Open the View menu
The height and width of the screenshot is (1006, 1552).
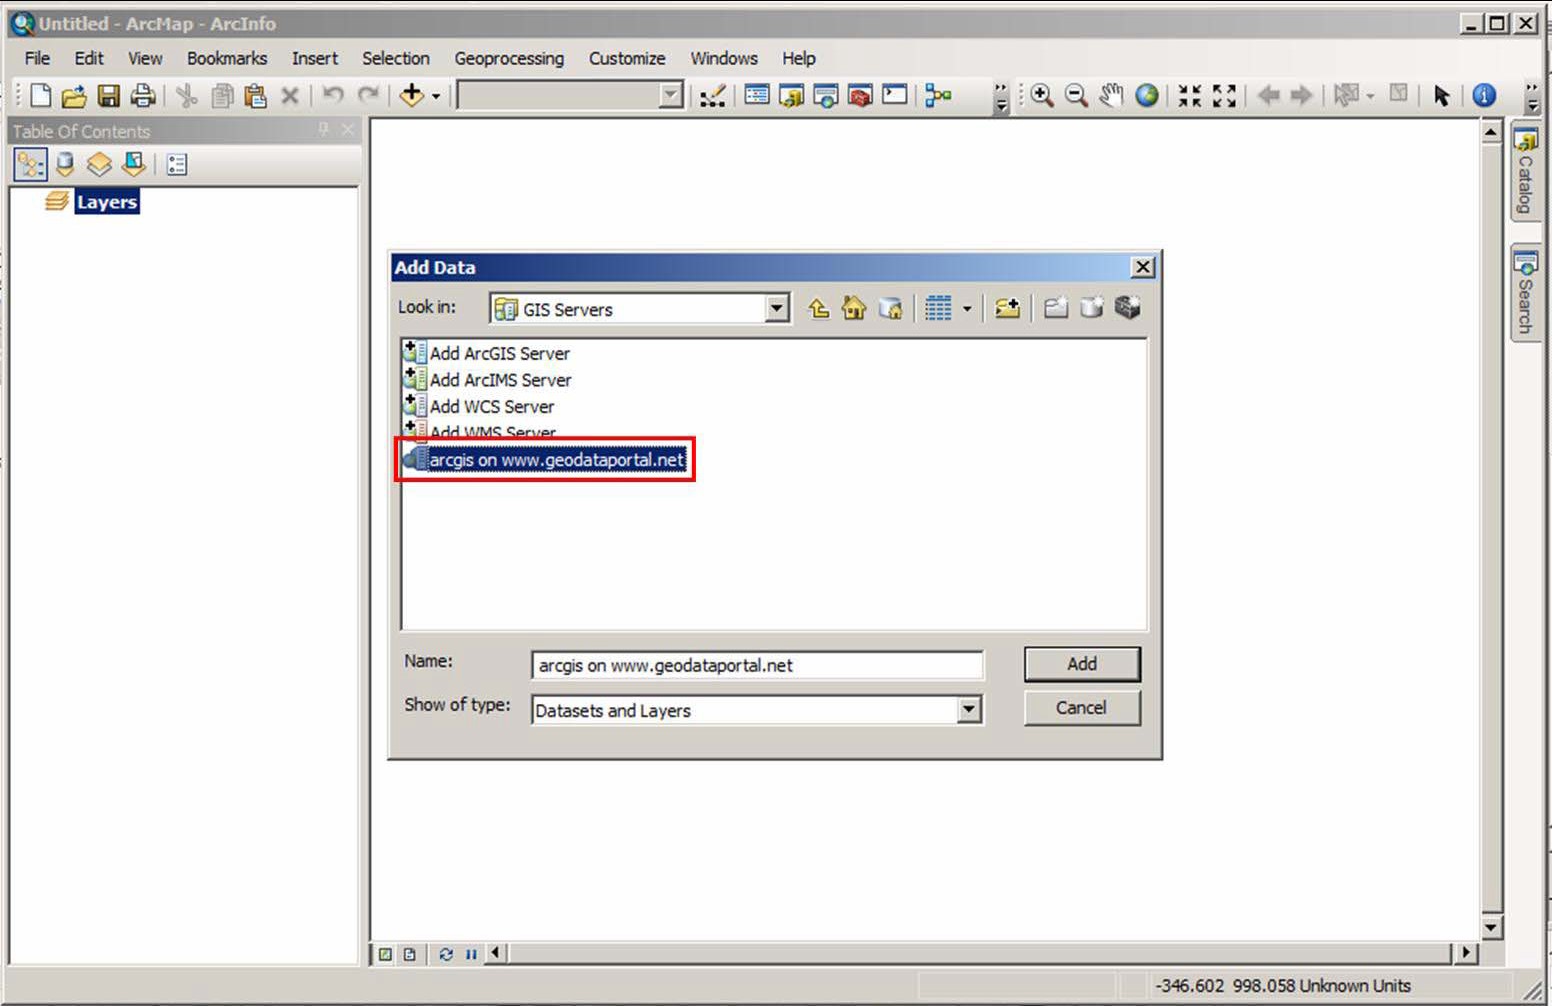[x=145, y=58]
